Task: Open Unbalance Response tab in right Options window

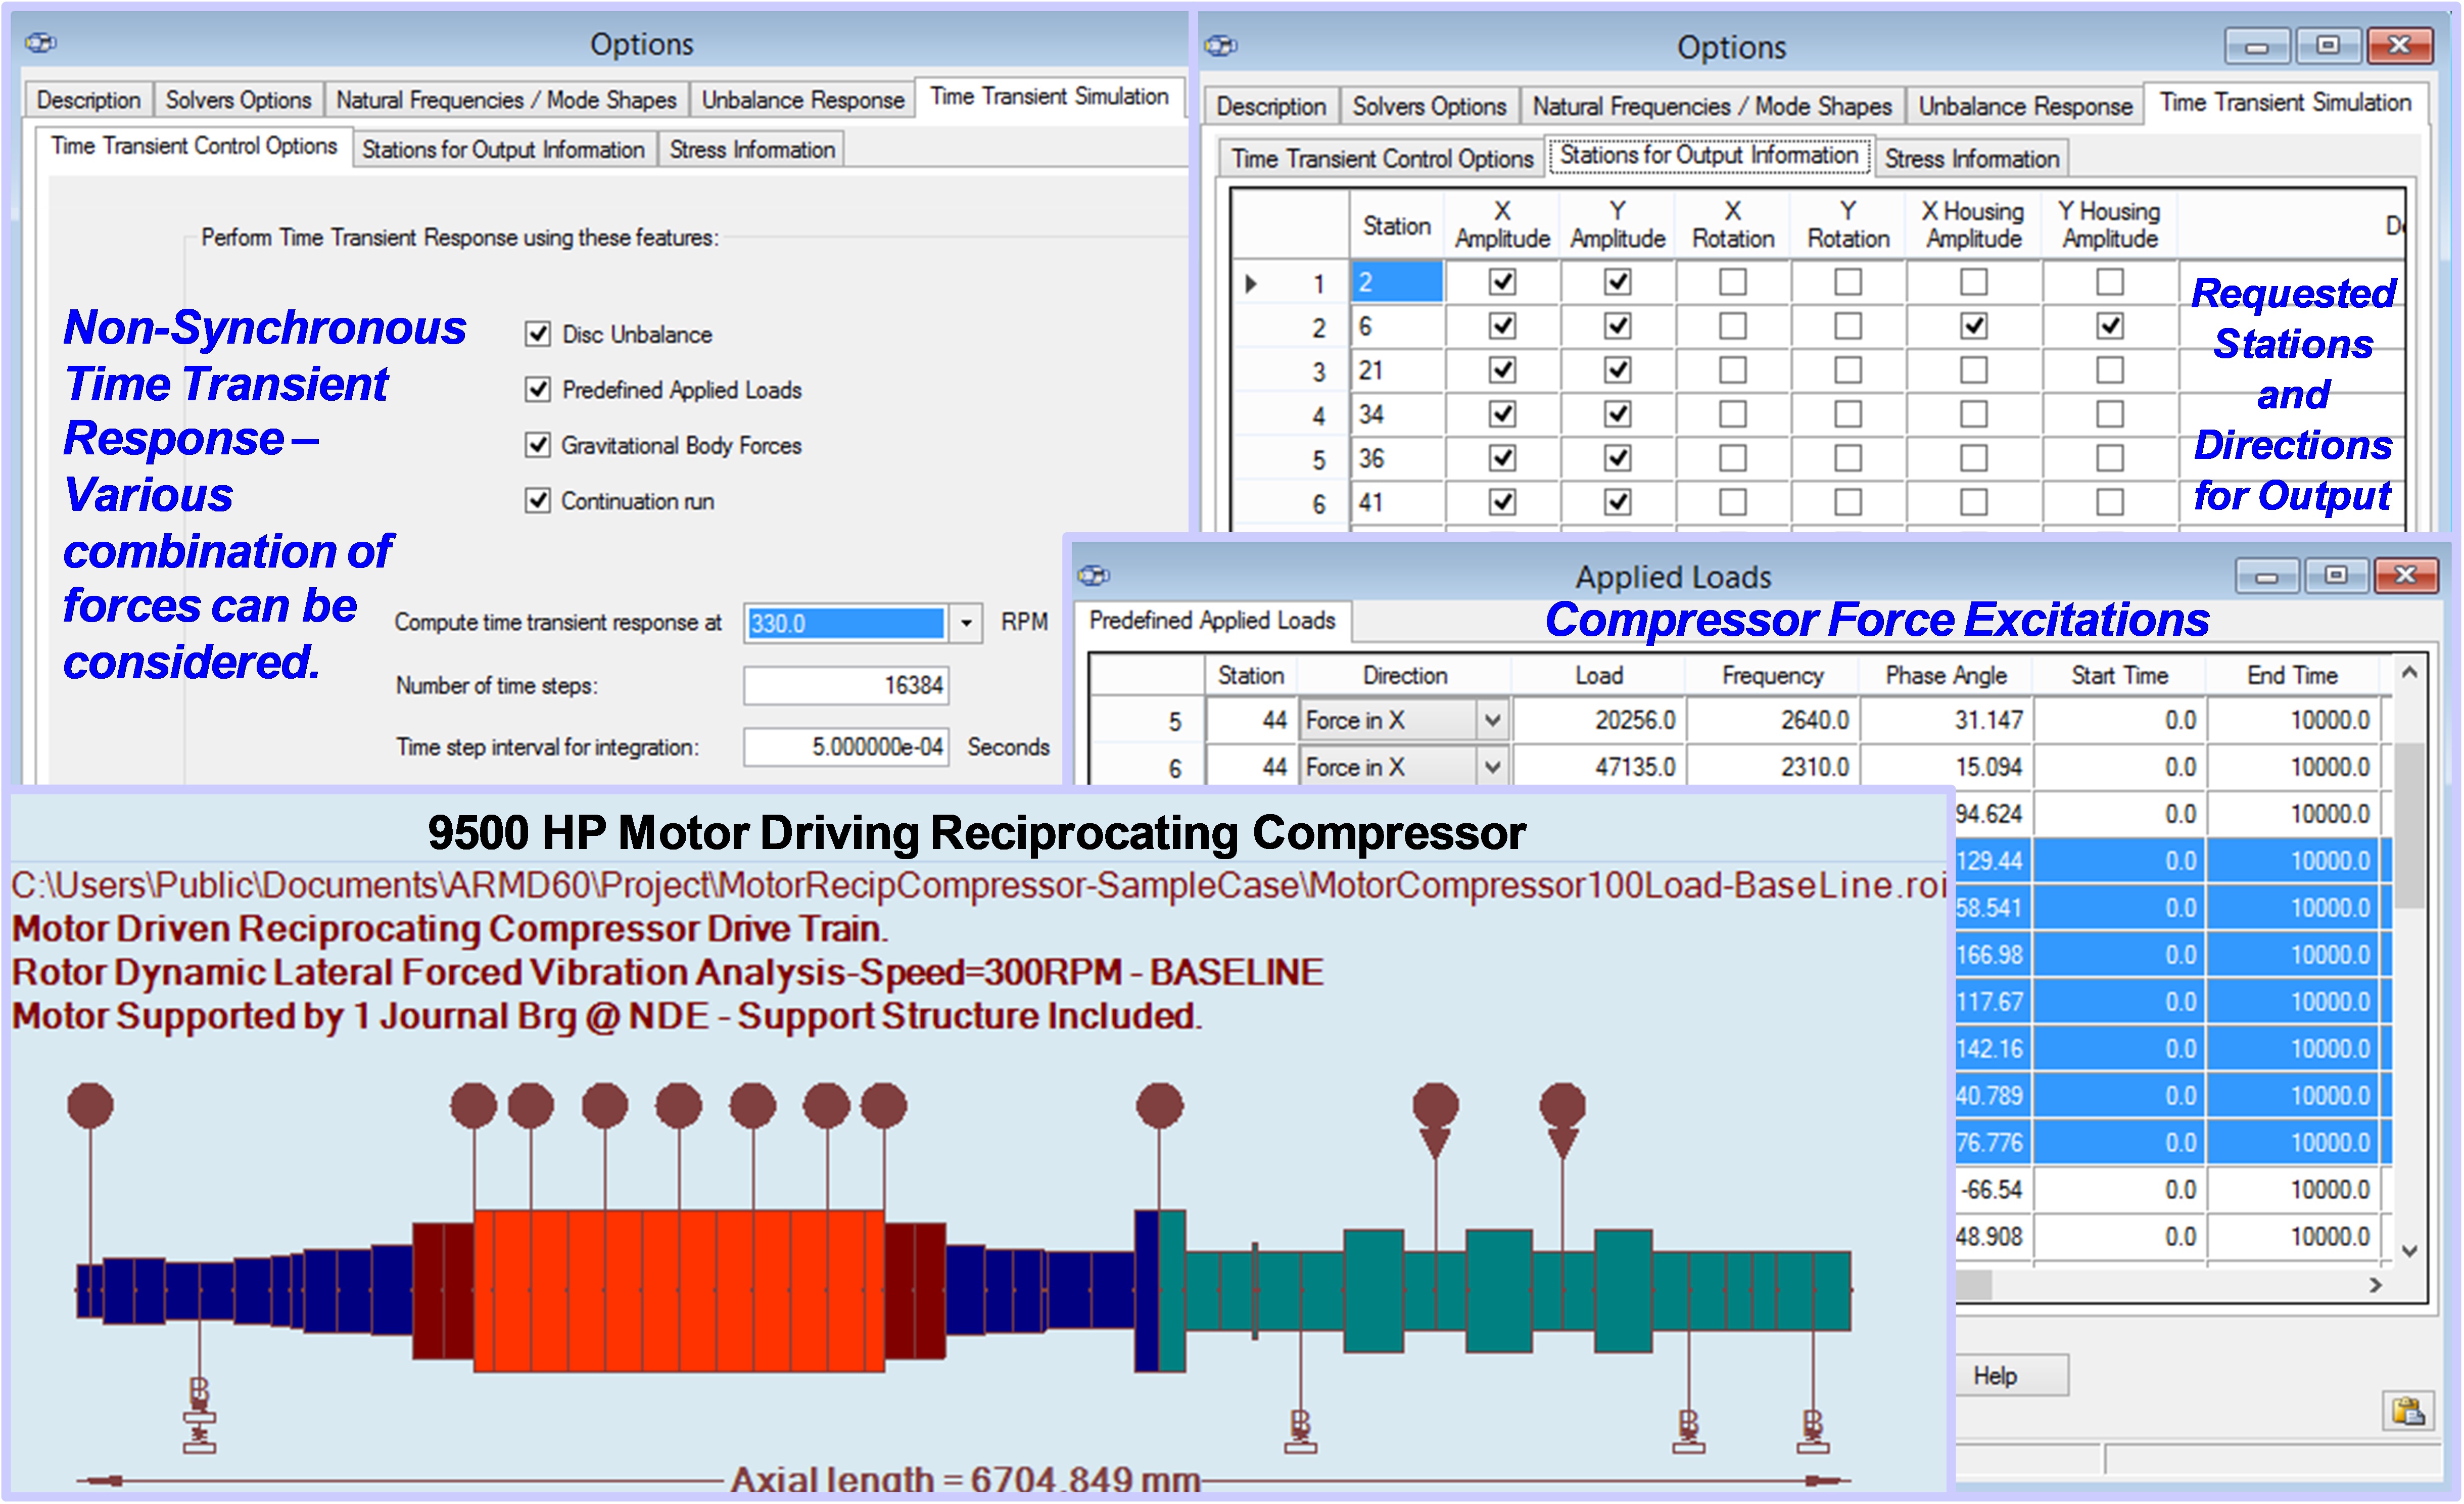Action: click(2024, 106)
